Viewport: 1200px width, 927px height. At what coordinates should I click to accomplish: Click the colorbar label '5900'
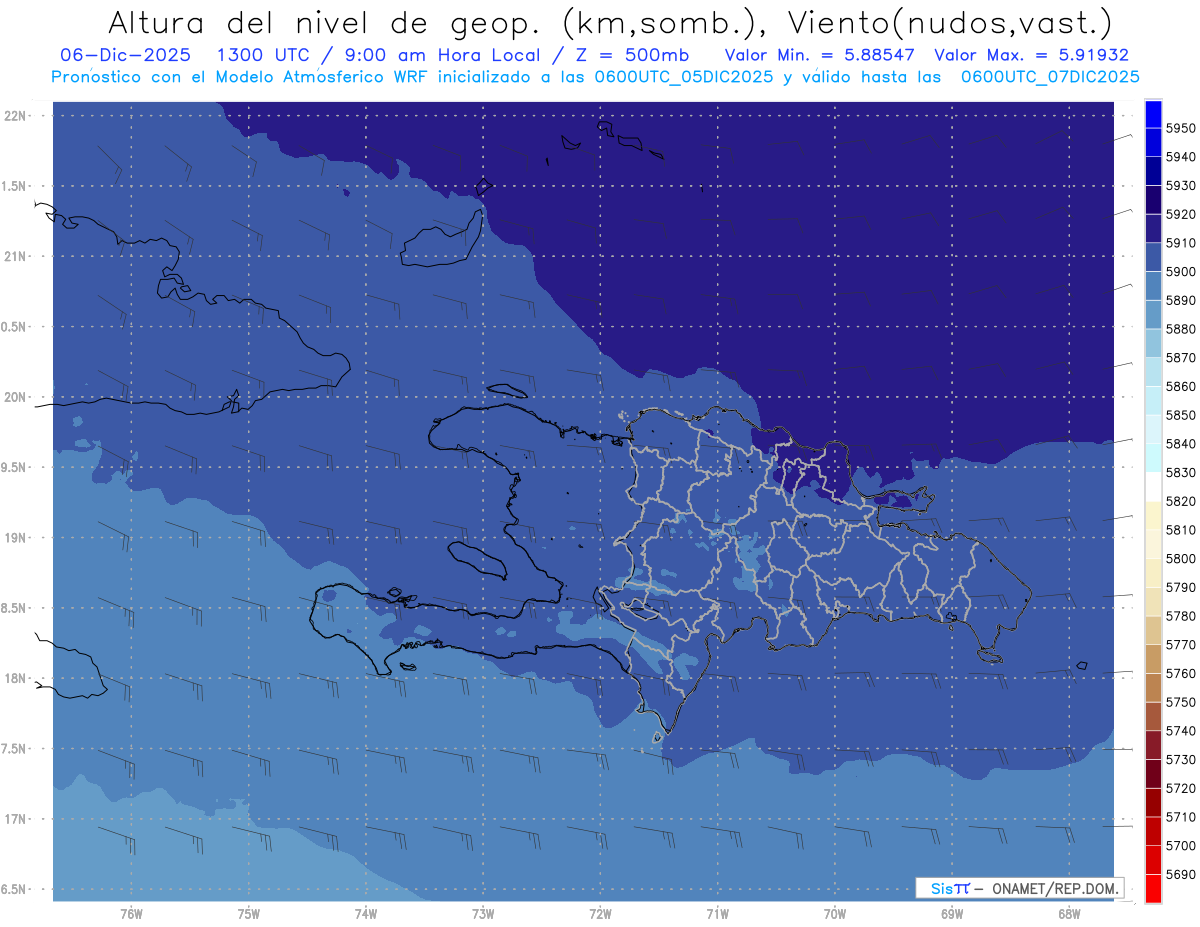pyautogui.click(x=1180, y=272)
